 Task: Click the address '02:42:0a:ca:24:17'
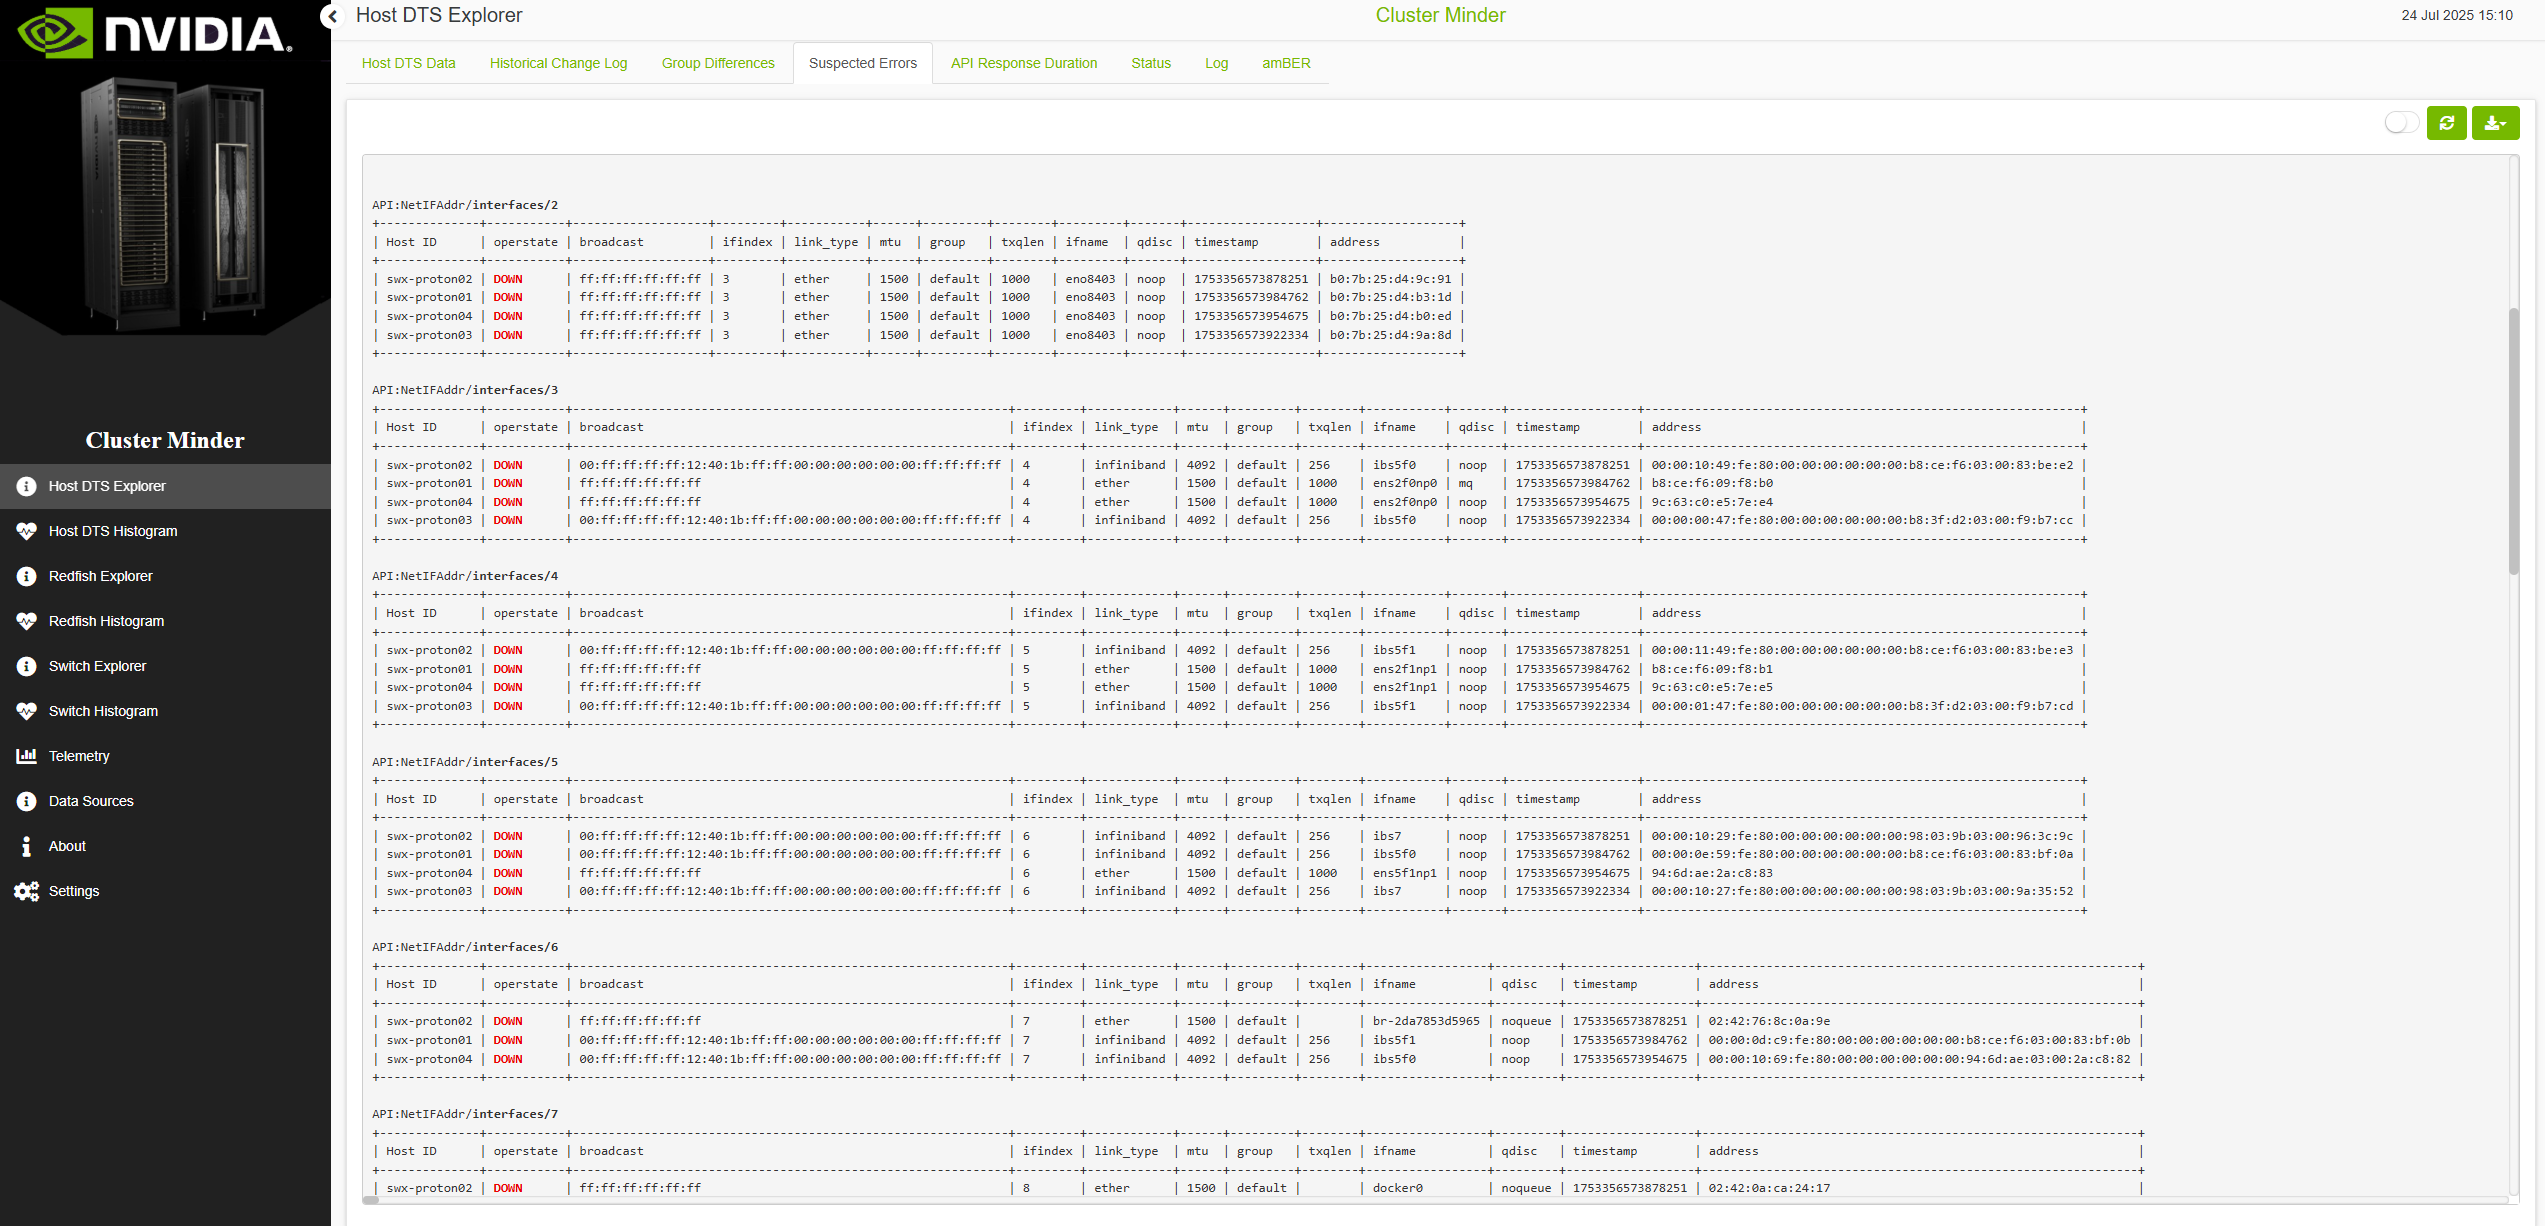(1769, 1188)
